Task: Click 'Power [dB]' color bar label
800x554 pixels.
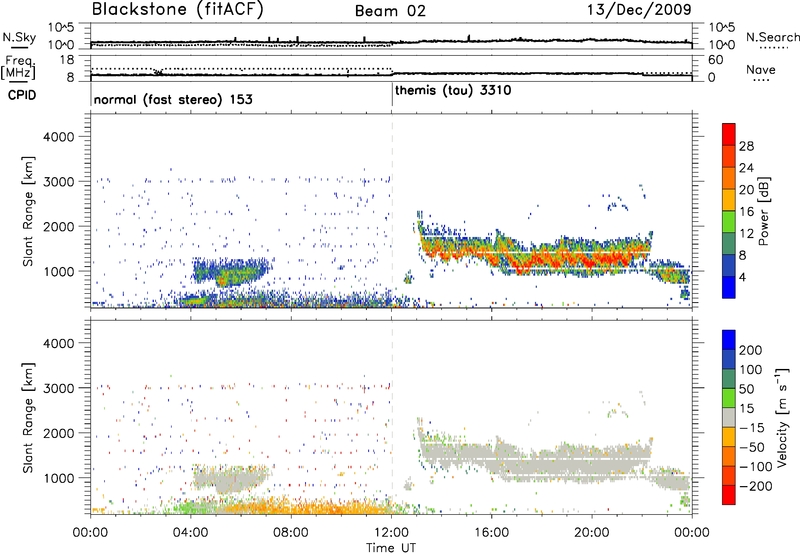Action: pyautogui.click(x=764, y=211)
